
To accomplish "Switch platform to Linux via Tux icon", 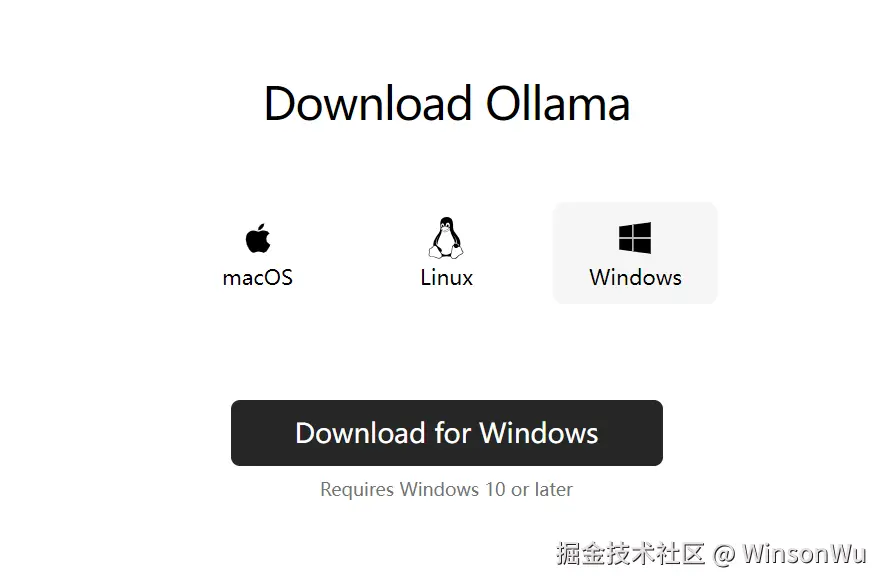I will (446, 238).
